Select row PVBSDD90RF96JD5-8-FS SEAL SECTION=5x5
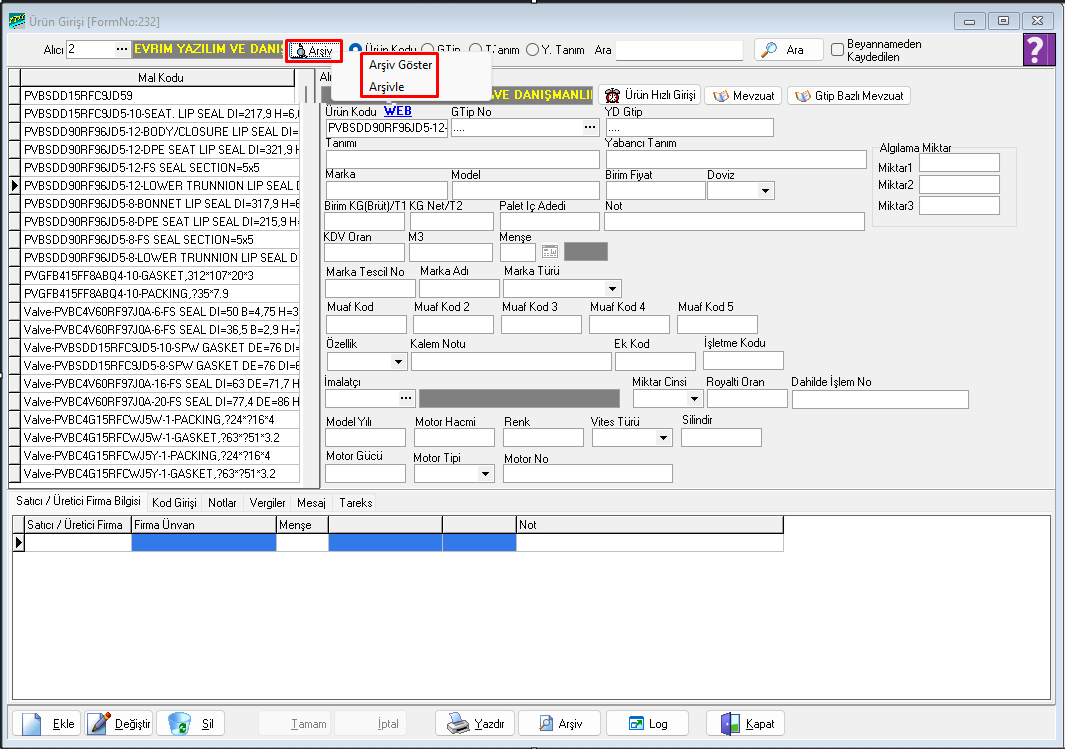 (160, 240)
